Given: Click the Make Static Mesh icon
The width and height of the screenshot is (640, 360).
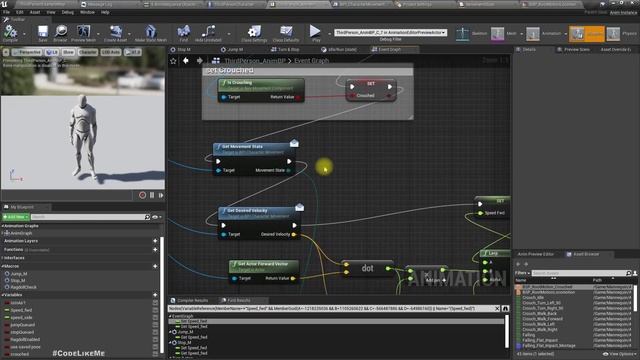Looking at the screenshot, I should point(151,31).
